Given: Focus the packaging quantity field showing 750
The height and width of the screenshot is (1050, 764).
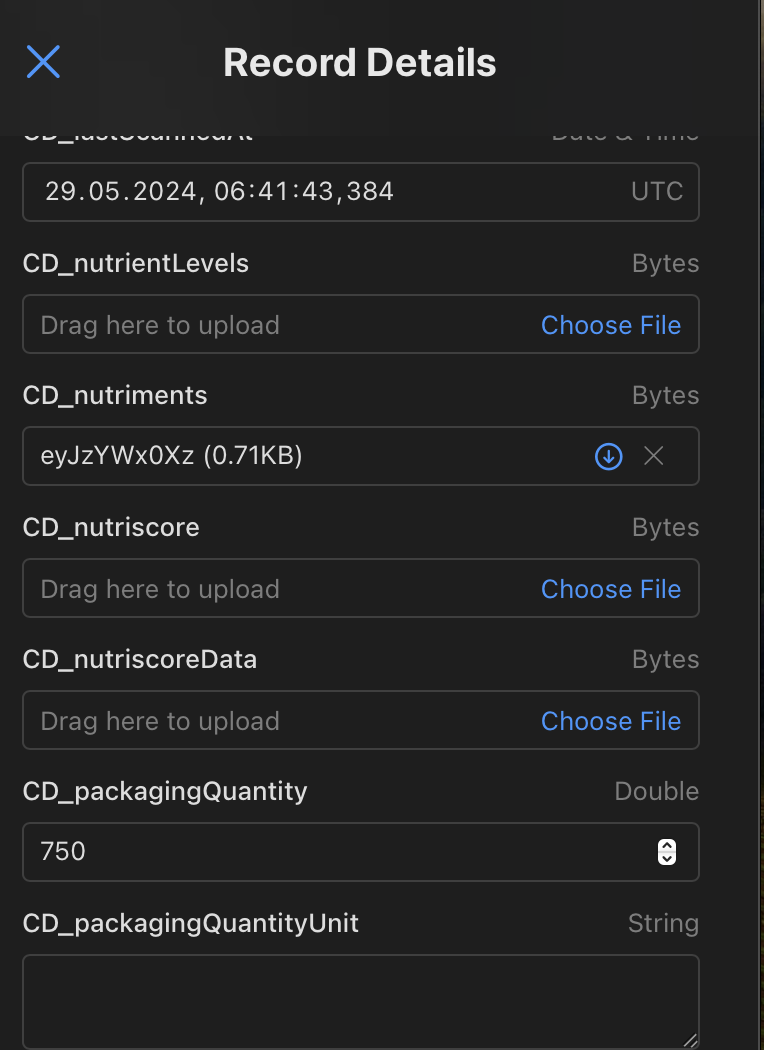Looking at the screenshot, I should (x=330, y=852).
